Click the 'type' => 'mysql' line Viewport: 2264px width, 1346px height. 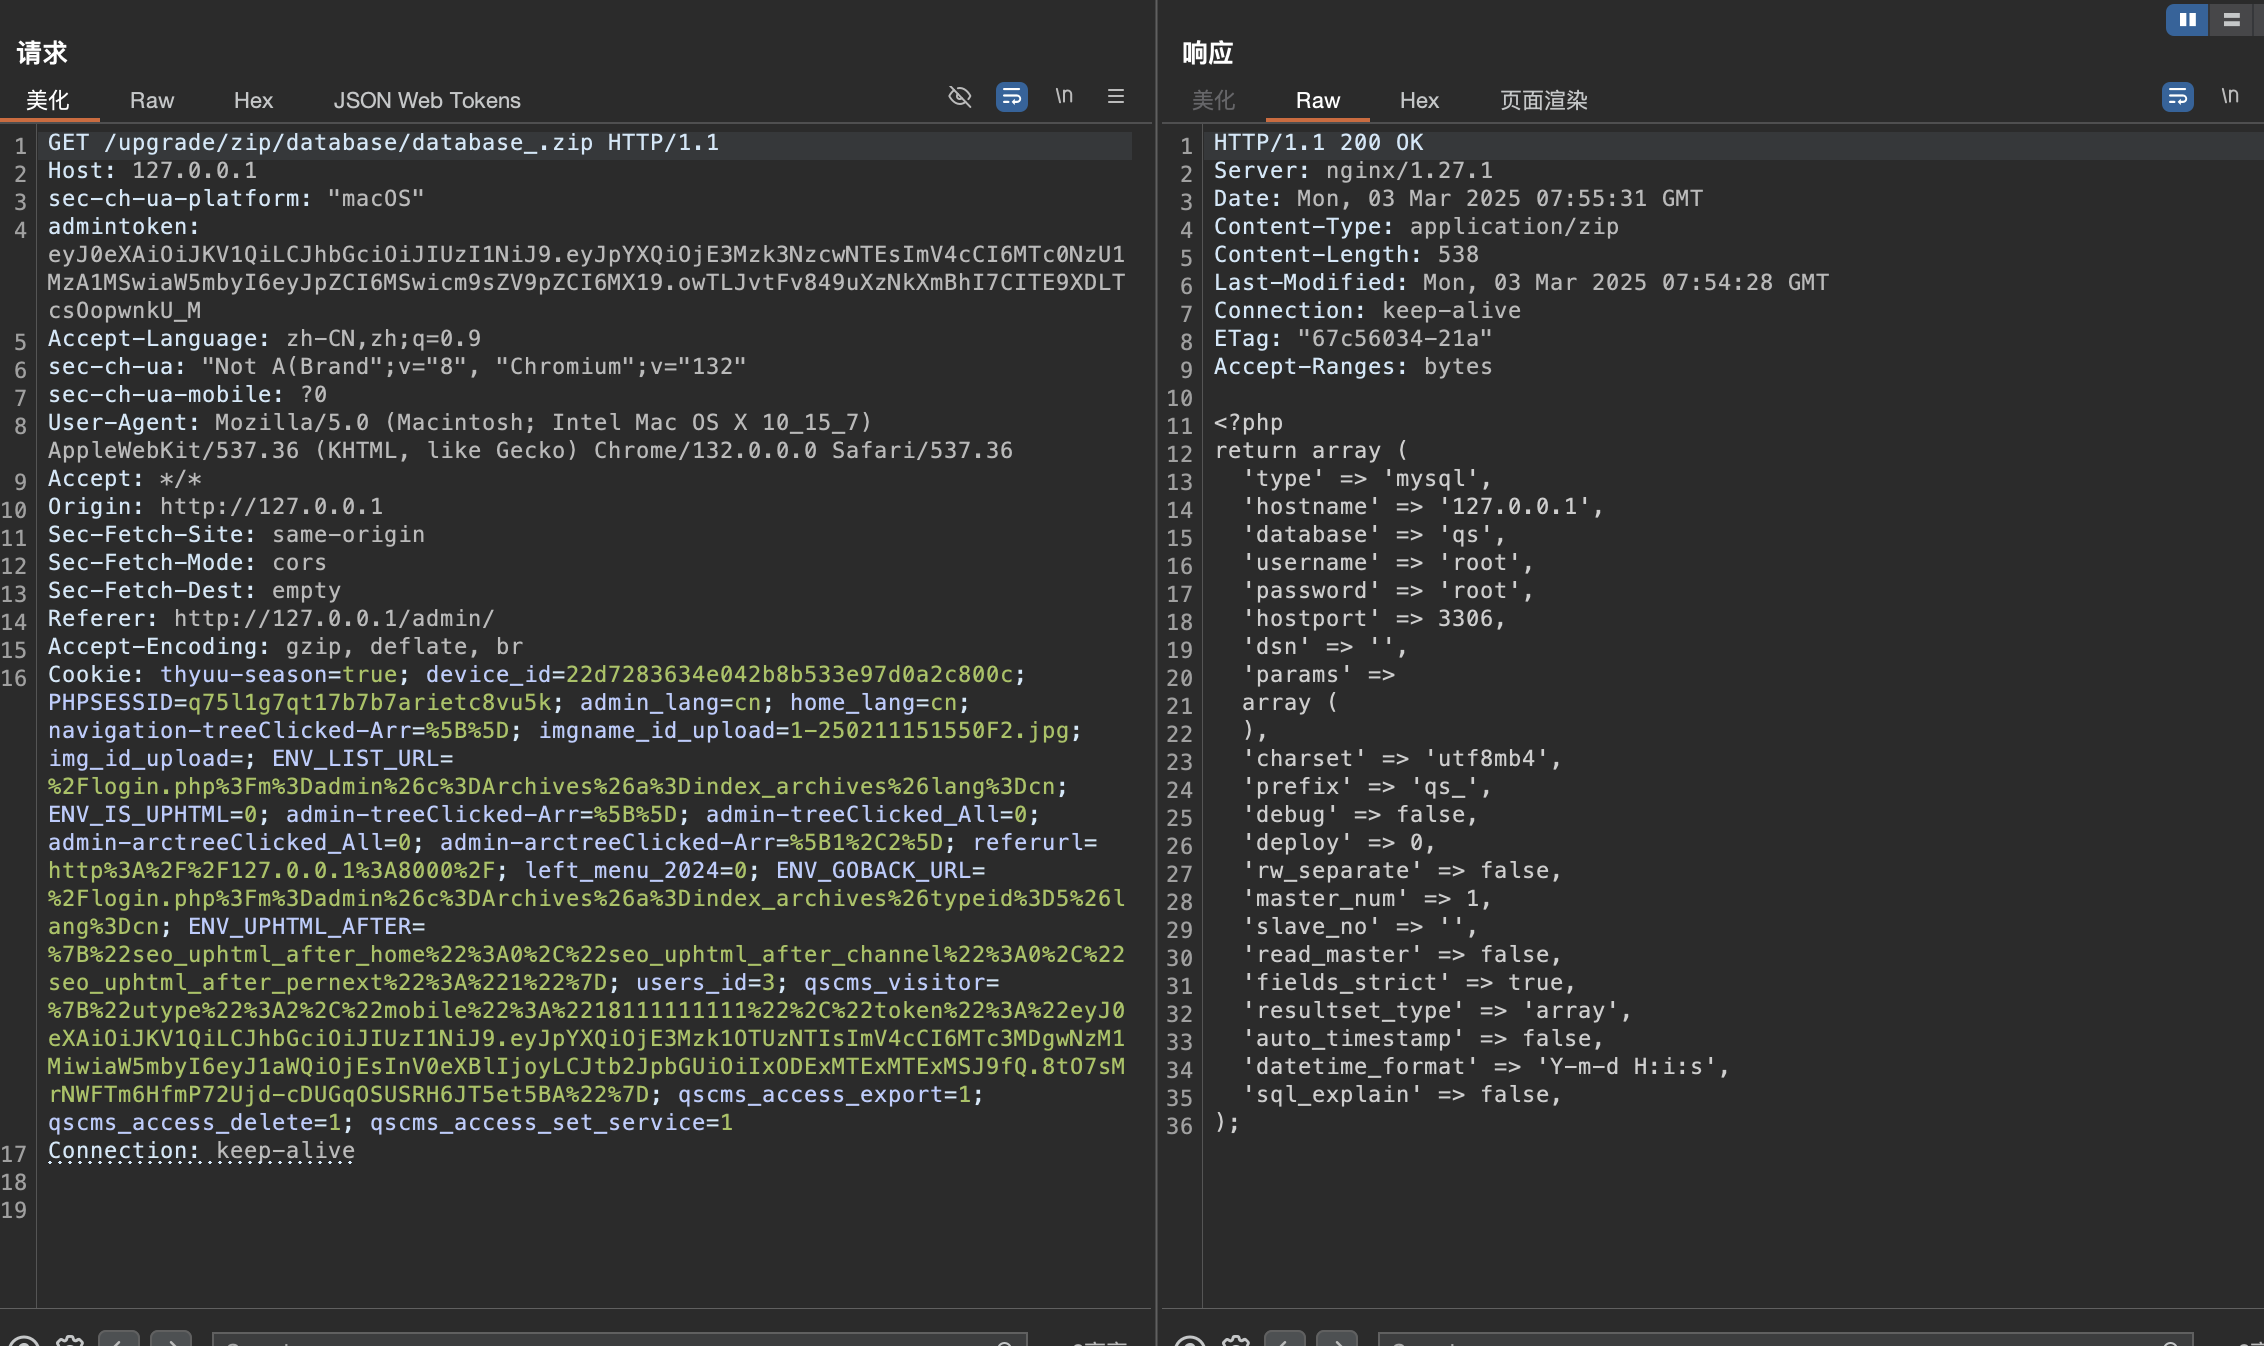point(1367,479)
